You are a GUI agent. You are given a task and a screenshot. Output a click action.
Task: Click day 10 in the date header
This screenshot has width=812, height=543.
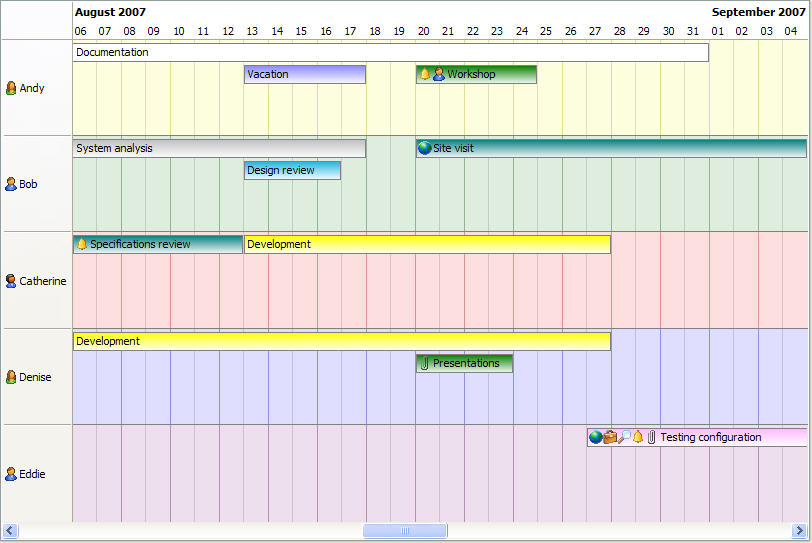coord(179,31)
